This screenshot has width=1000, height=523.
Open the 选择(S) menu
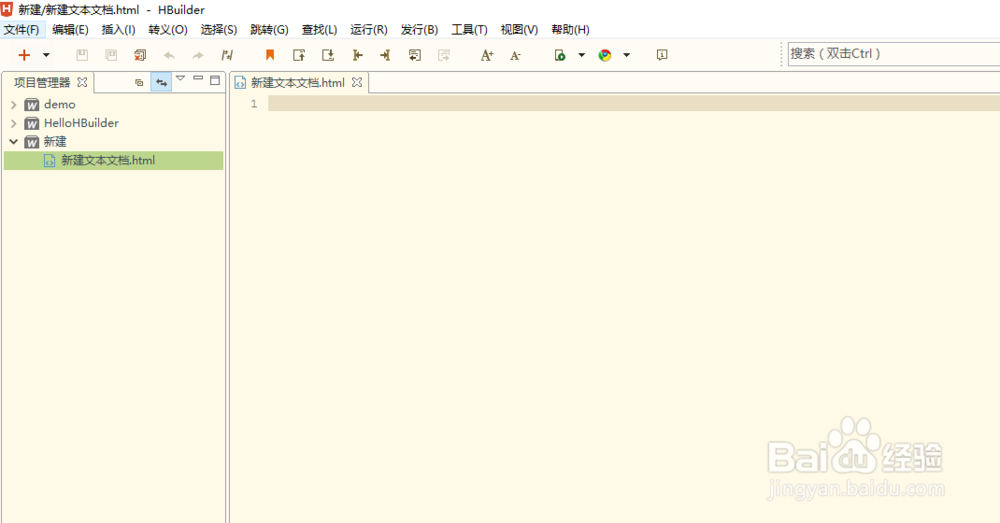219,29
